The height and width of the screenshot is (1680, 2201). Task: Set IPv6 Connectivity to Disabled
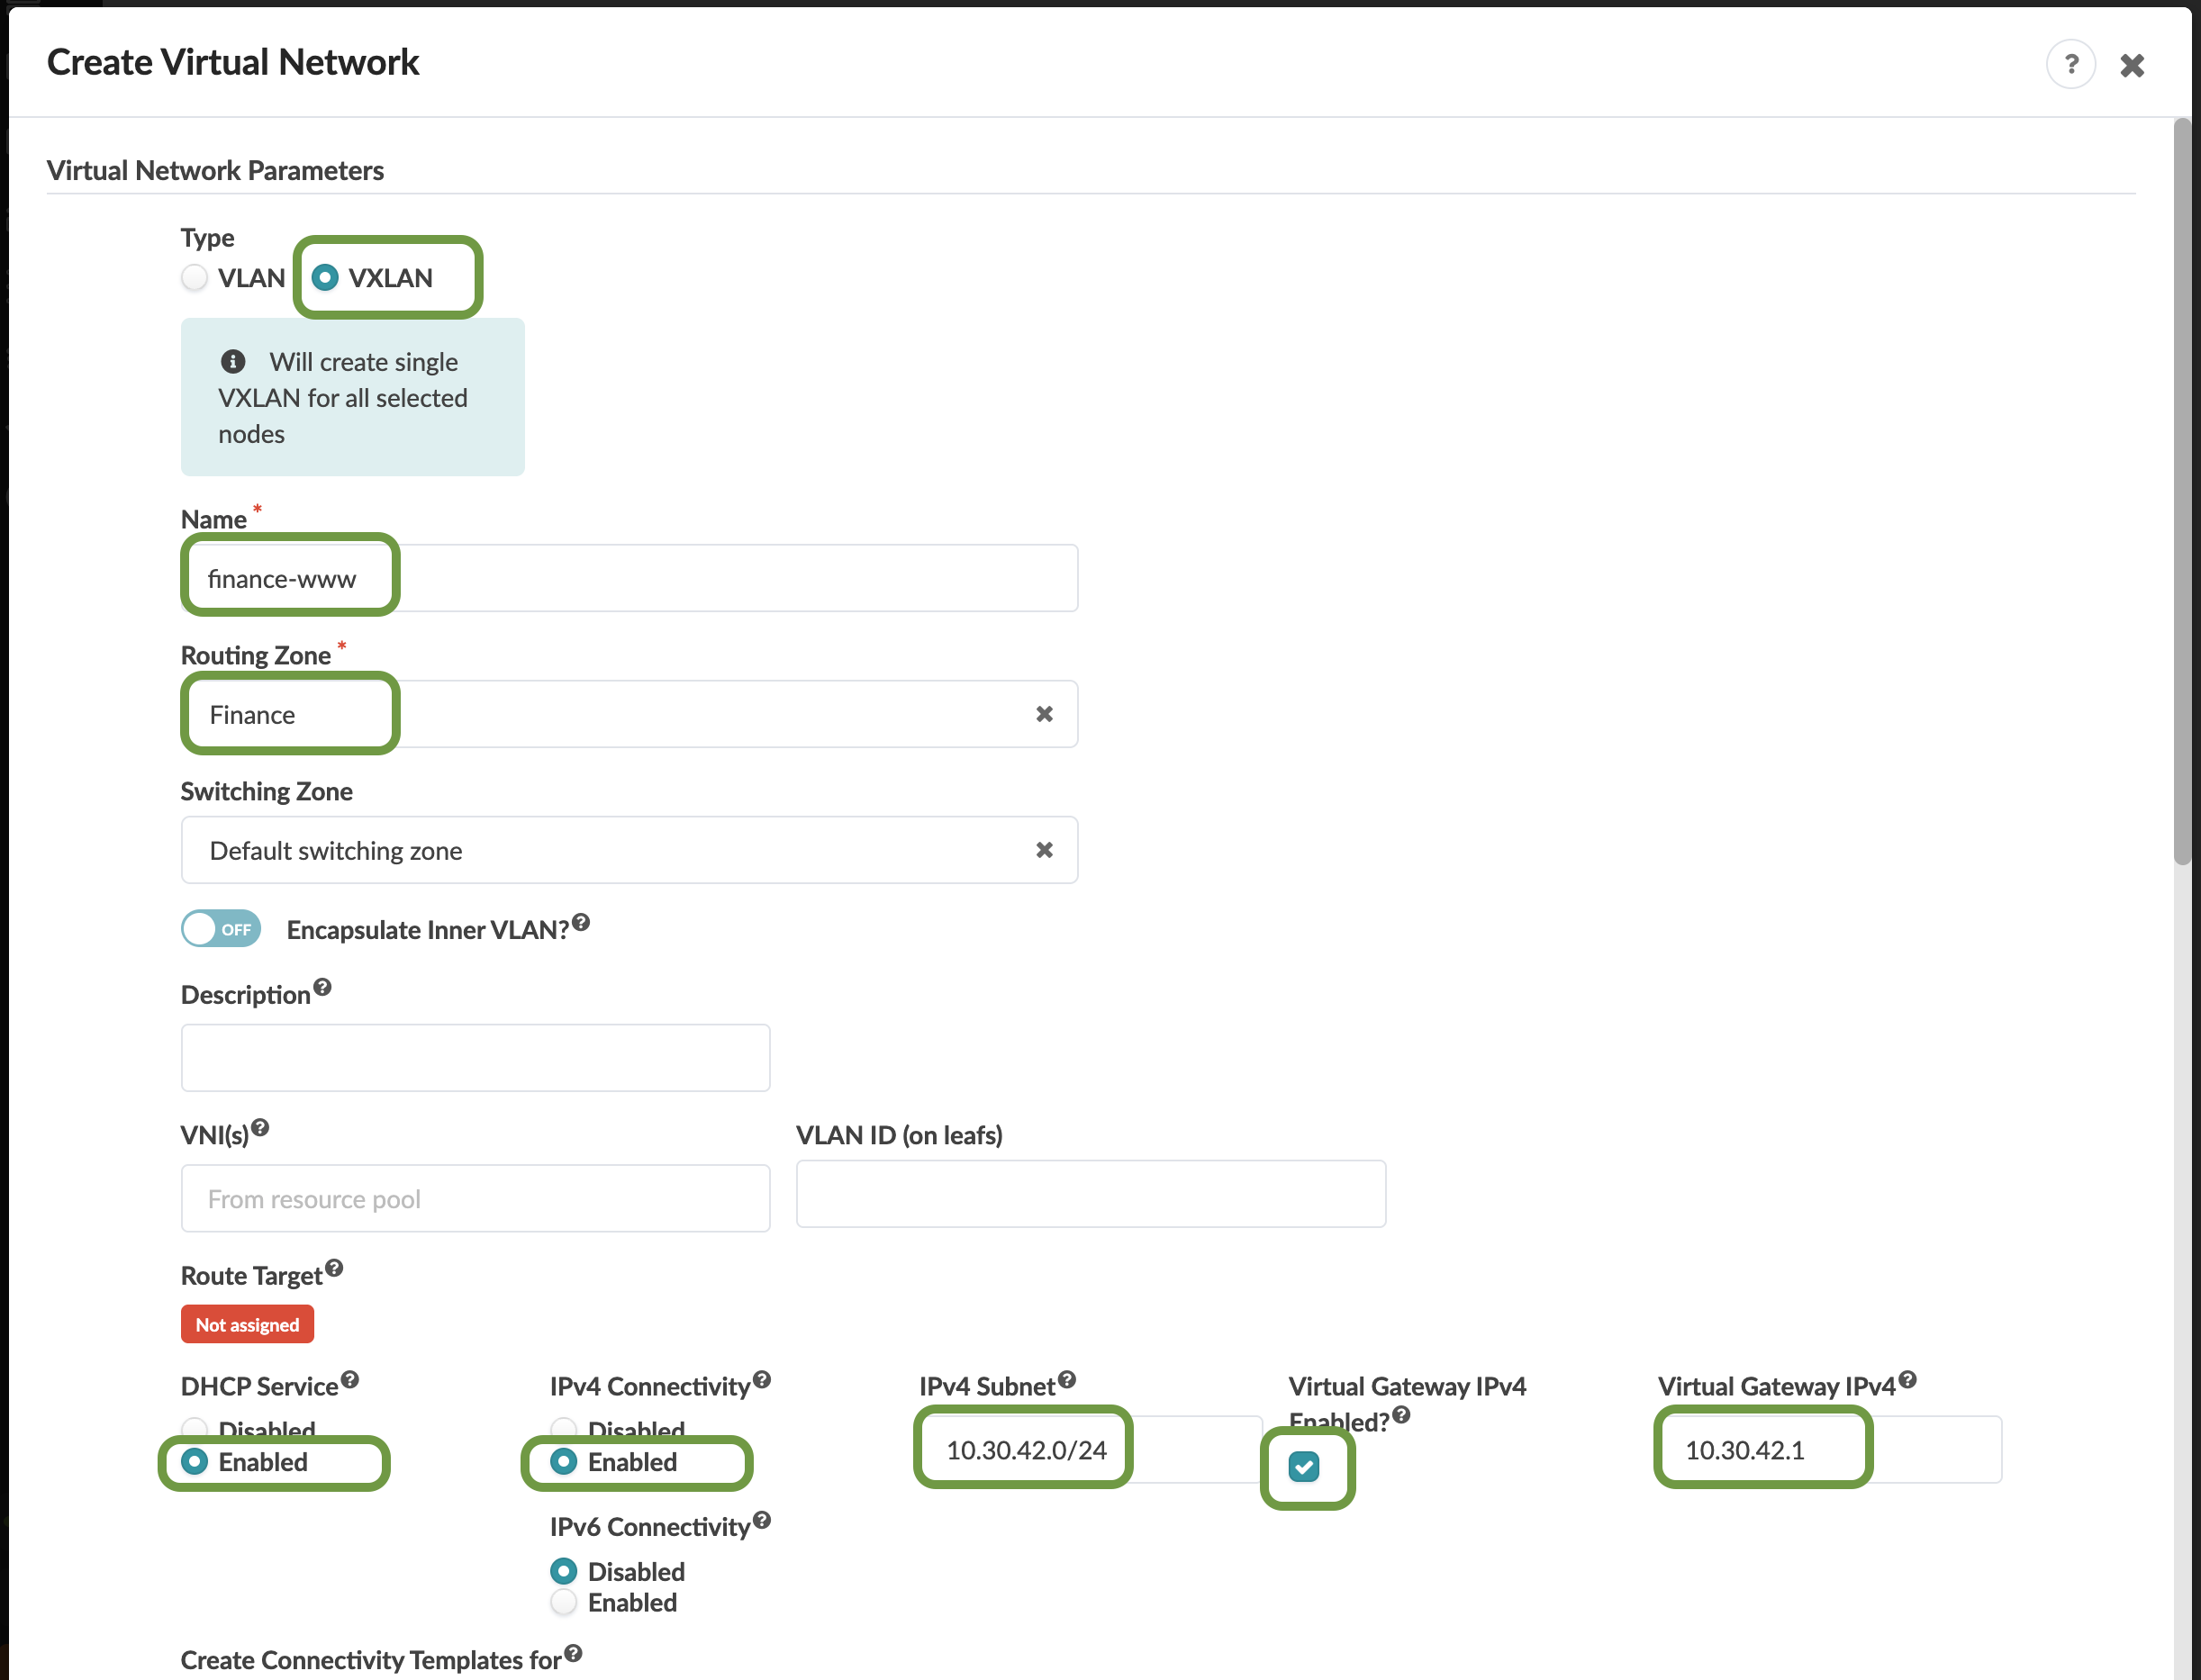coord(564,1571)
